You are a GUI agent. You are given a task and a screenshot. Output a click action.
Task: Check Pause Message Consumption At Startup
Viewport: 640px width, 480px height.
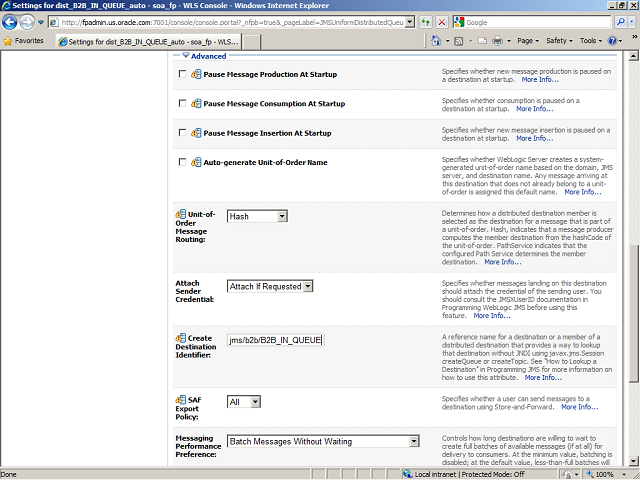click(181, 104)
